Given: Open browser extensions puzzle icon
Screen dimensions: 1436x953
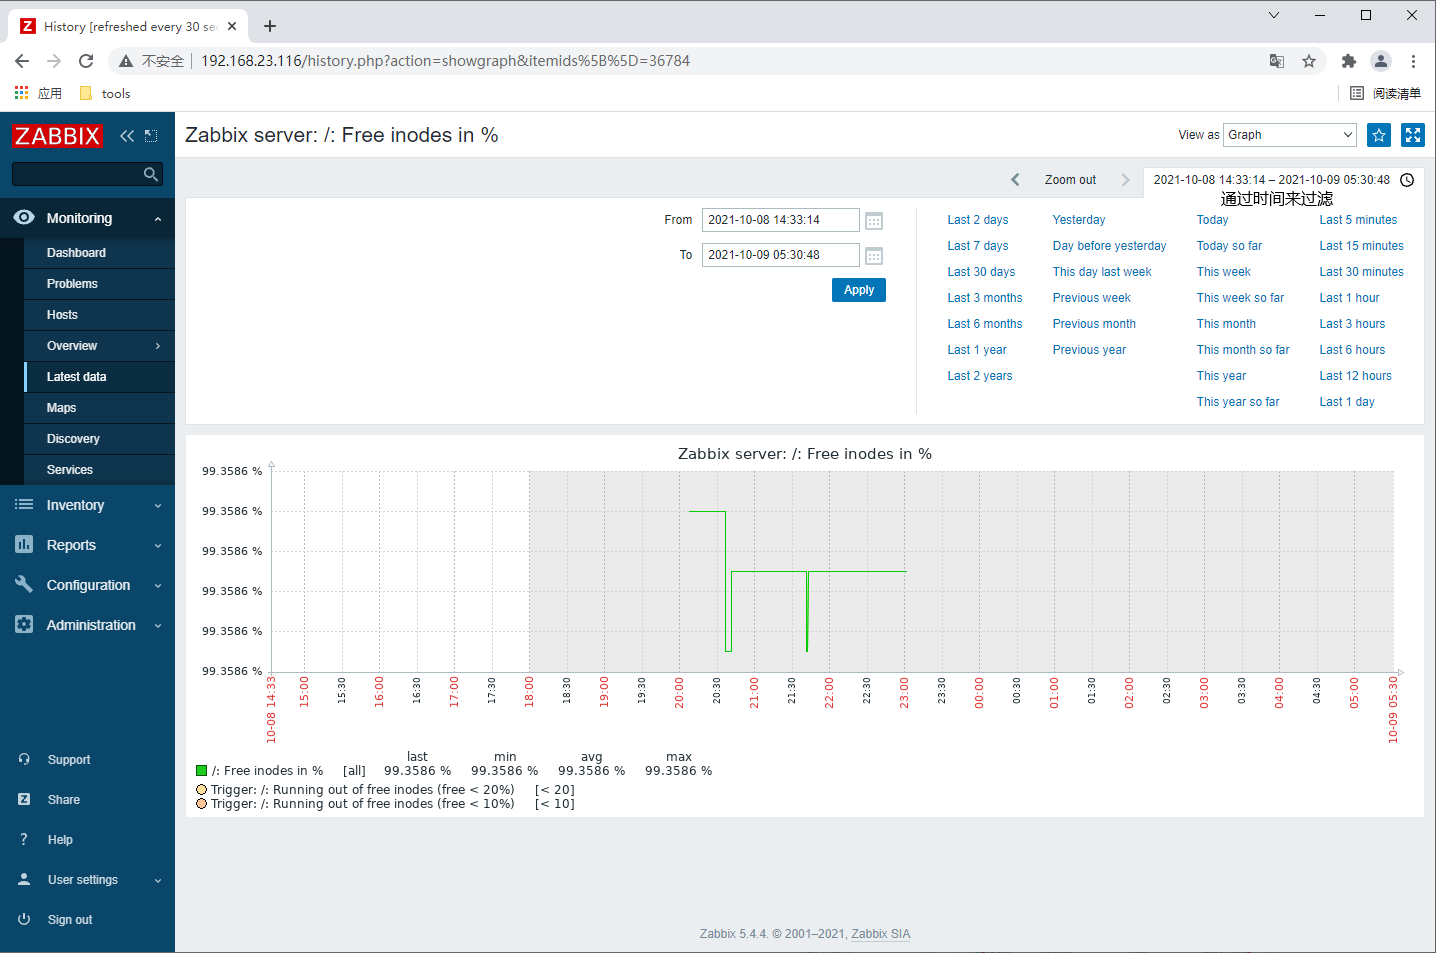Looking at the screenshot, I should 1349,61.
